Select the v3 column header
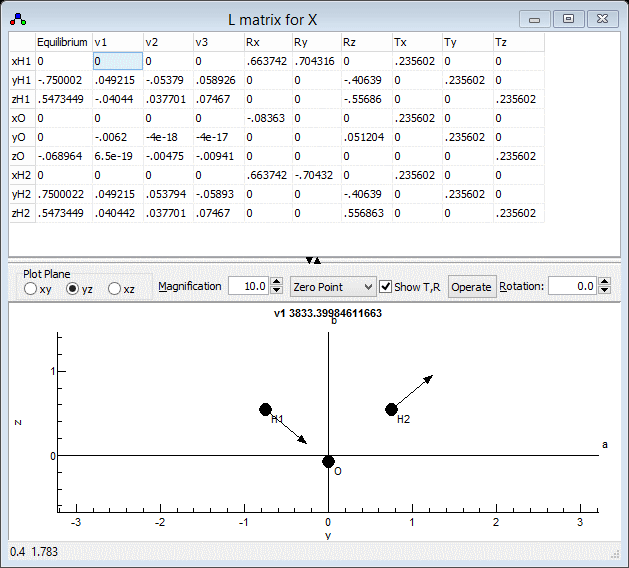Screen dimensions: 629x568 coord(219,43)
